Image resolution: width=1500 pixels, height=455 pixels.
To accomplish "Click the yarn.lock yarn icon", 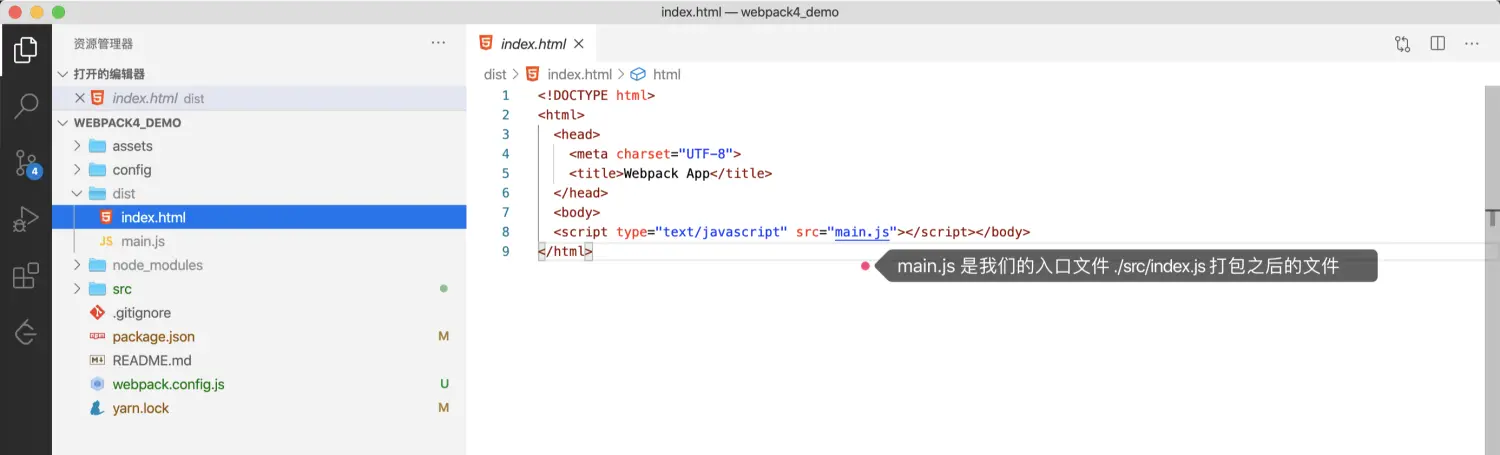I will click(97, 408).
